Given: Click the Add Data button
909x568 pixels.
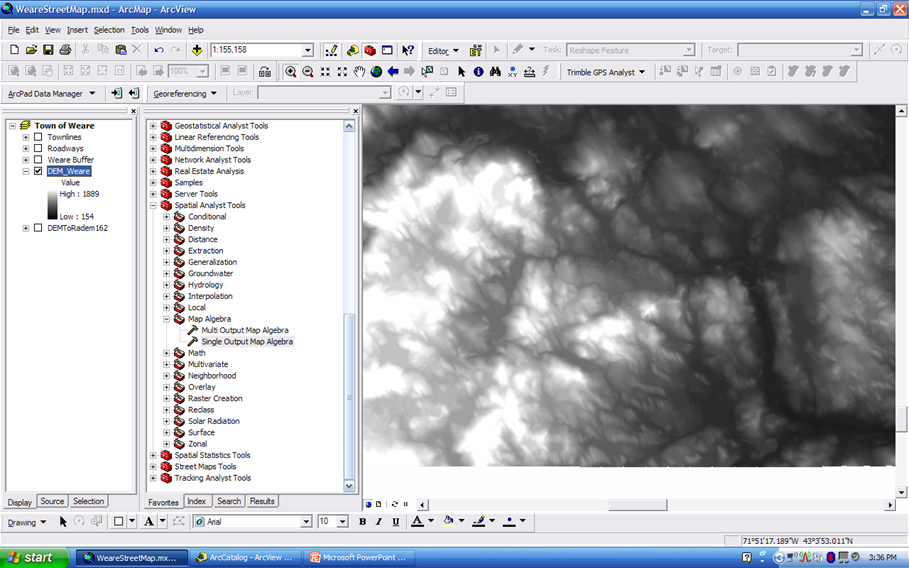Looking at the screenshot, I should 197,50.
